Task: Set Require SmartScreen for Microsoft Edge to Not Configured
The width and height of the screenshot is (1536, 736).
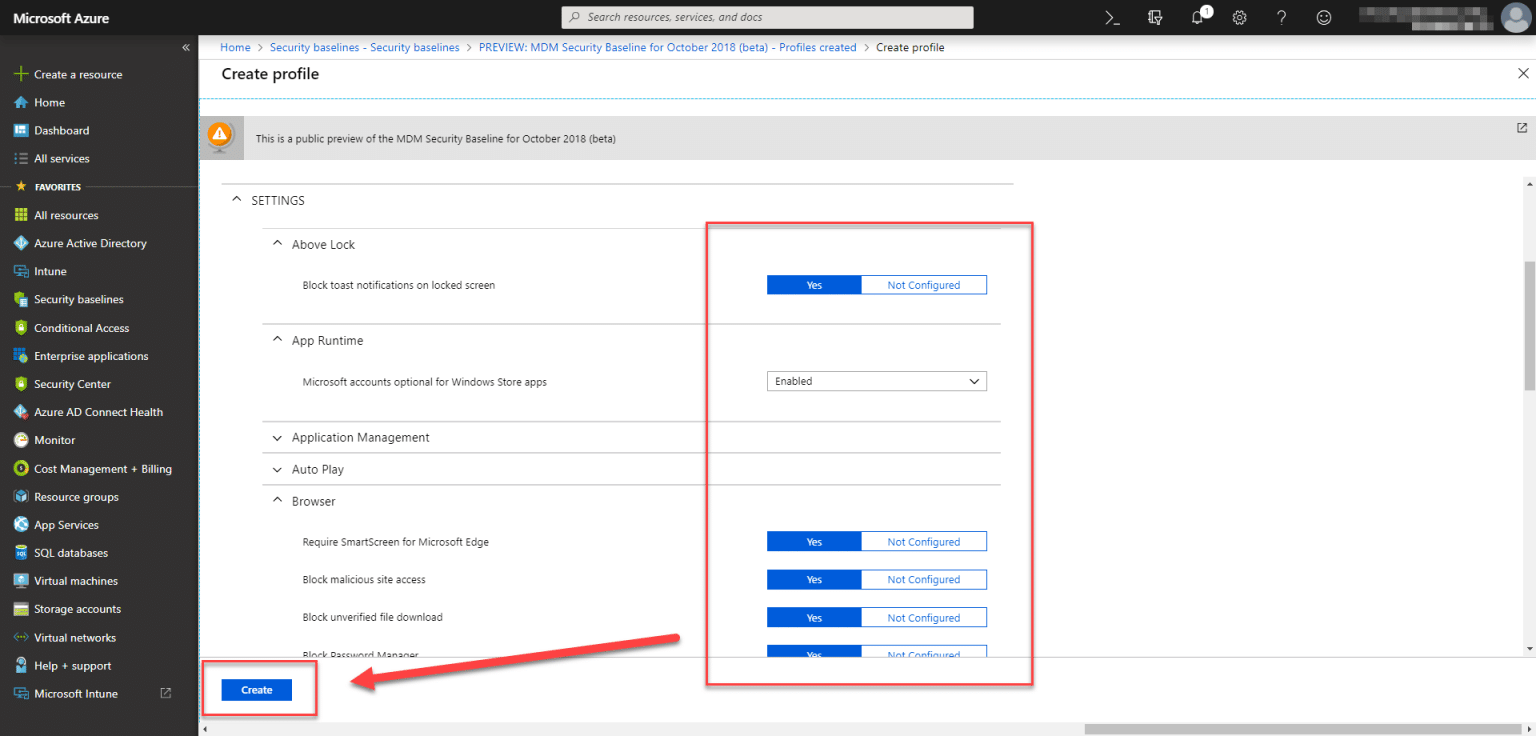Action: pyautogui.click(x=923, y=542)
